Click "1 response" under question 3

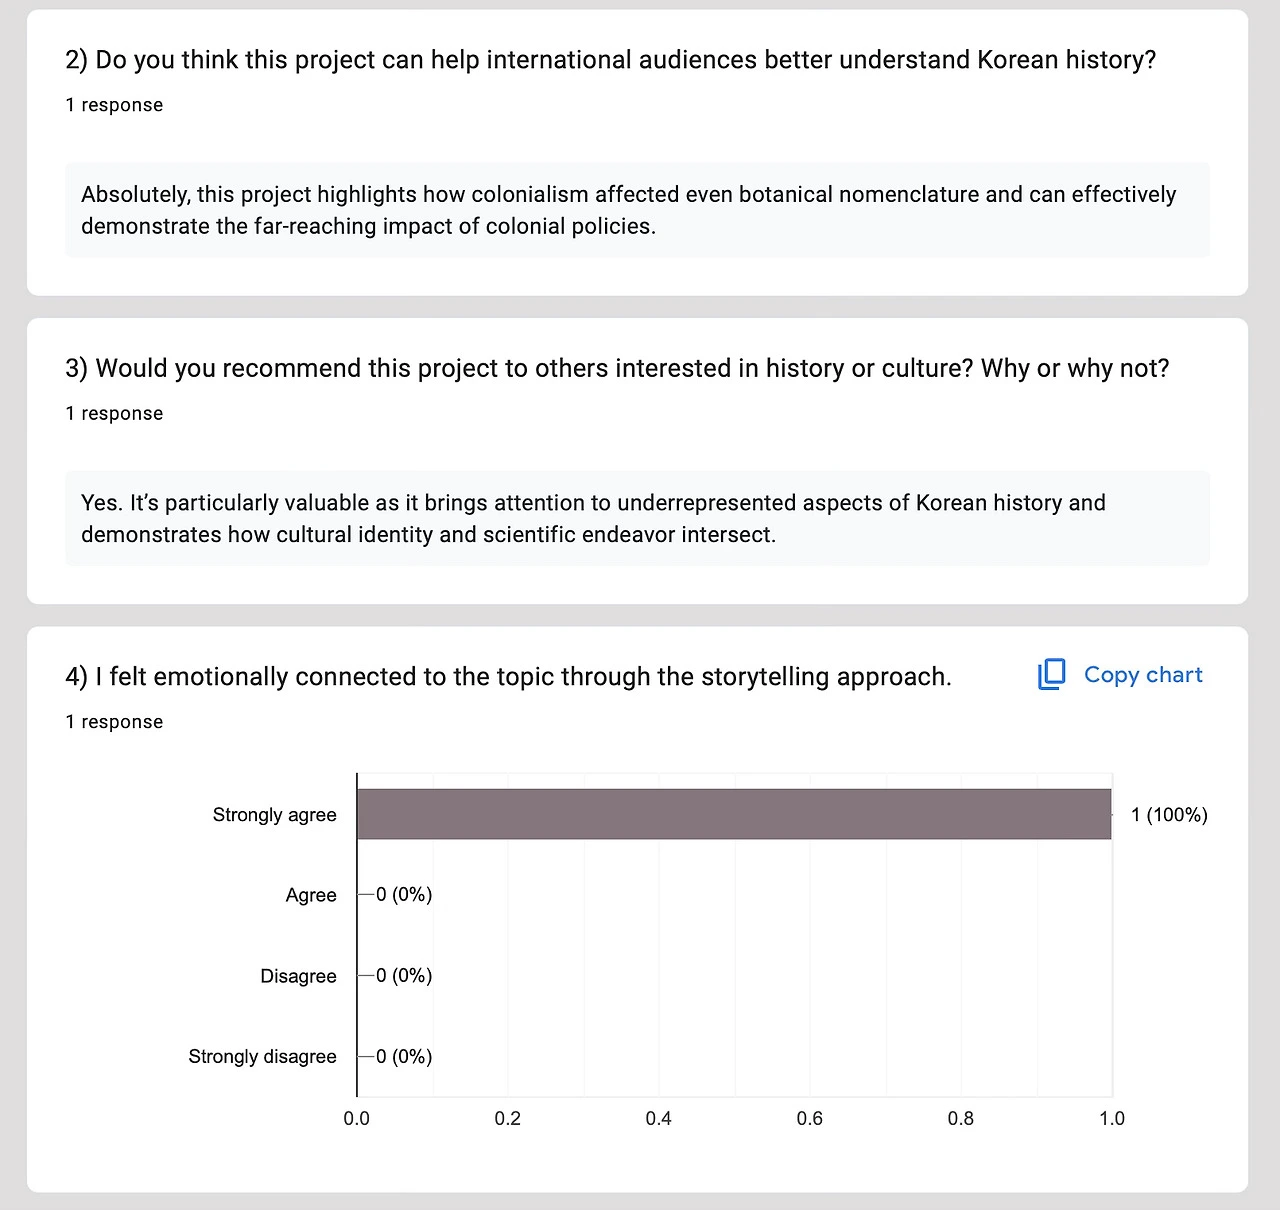point(114,413)
